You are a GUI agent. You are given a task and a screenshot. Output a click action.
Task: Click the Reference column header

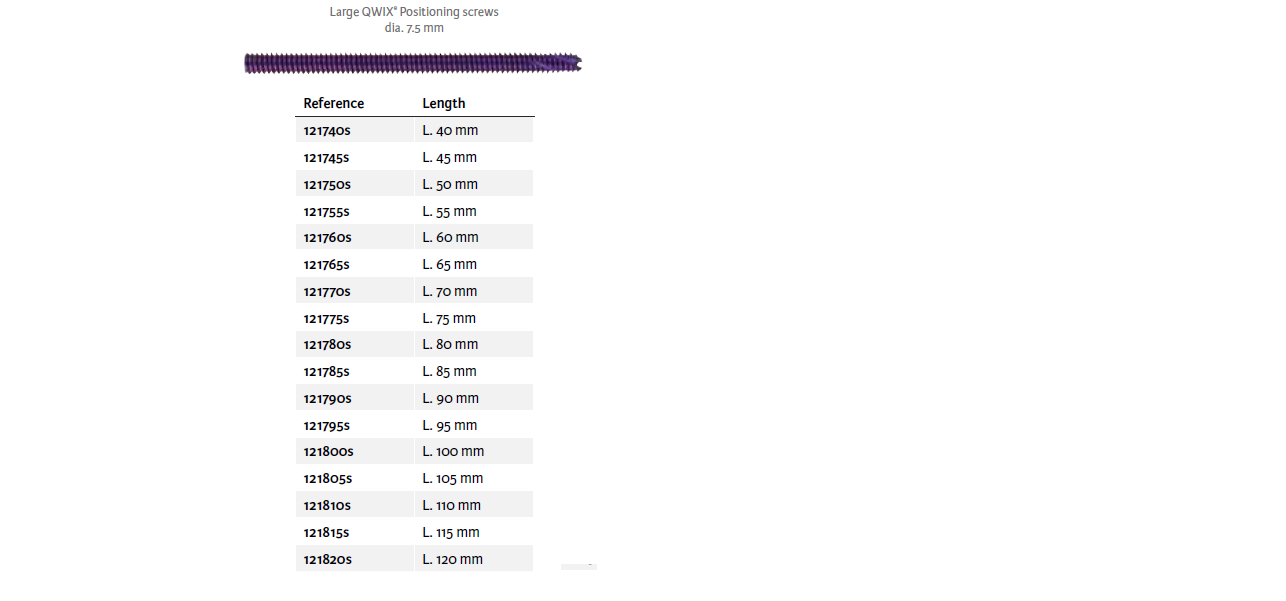coord(334,103)
